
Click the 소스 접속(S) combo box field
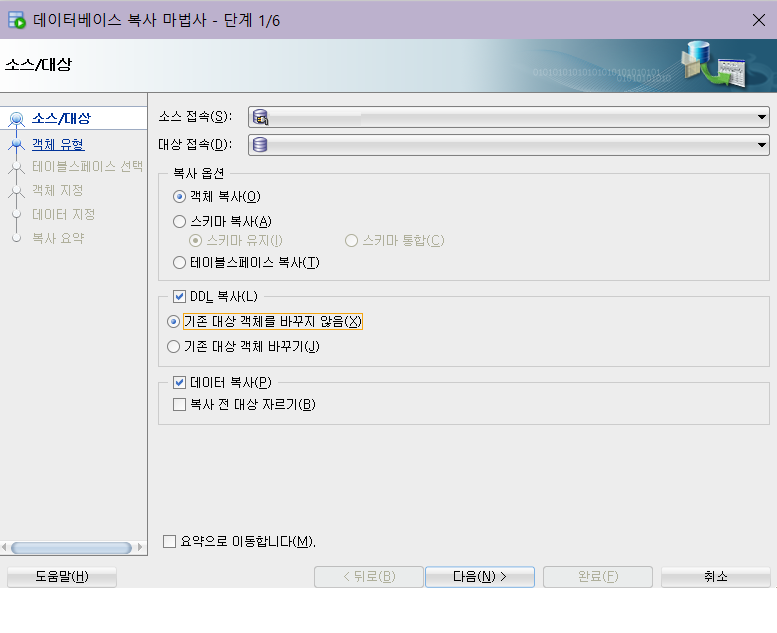[x=508, y=117]
